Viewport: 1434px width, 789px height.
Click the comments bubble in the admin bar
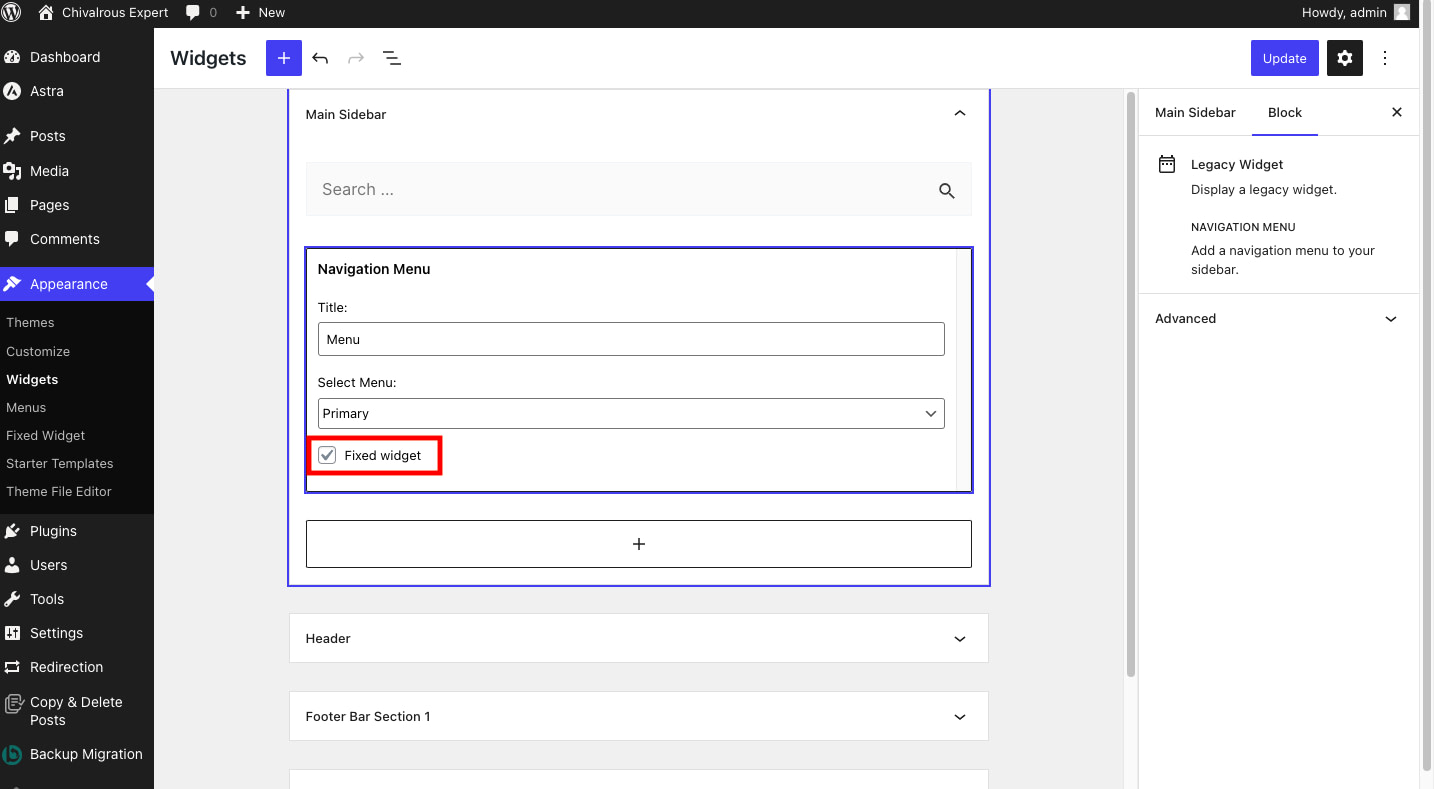[193, 13]
